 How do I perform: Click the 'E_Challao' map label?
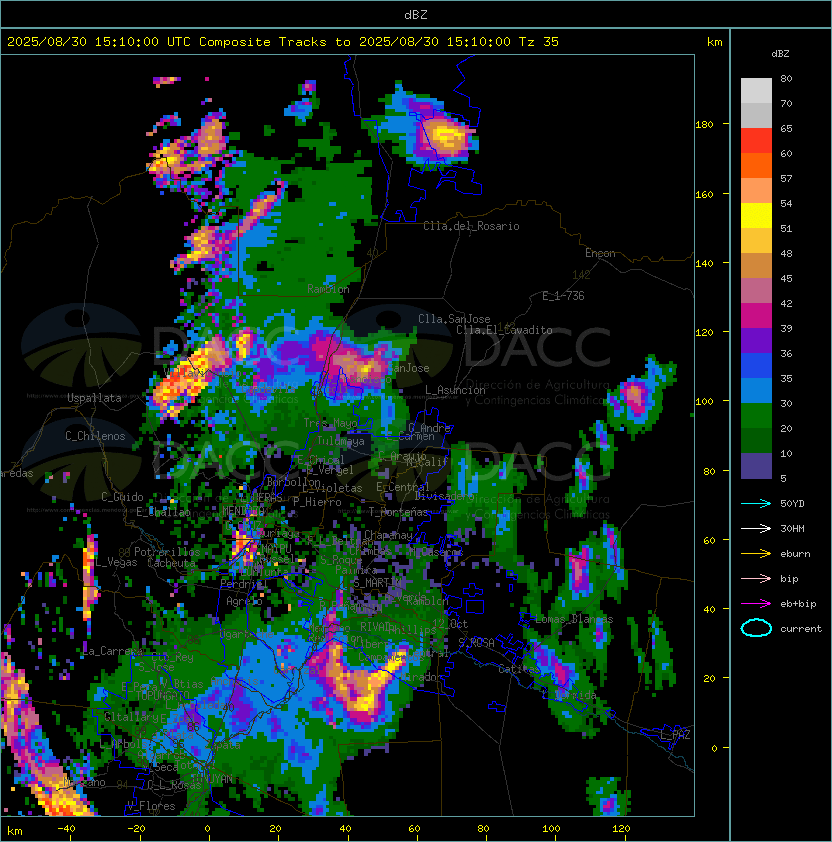point(163,512)
